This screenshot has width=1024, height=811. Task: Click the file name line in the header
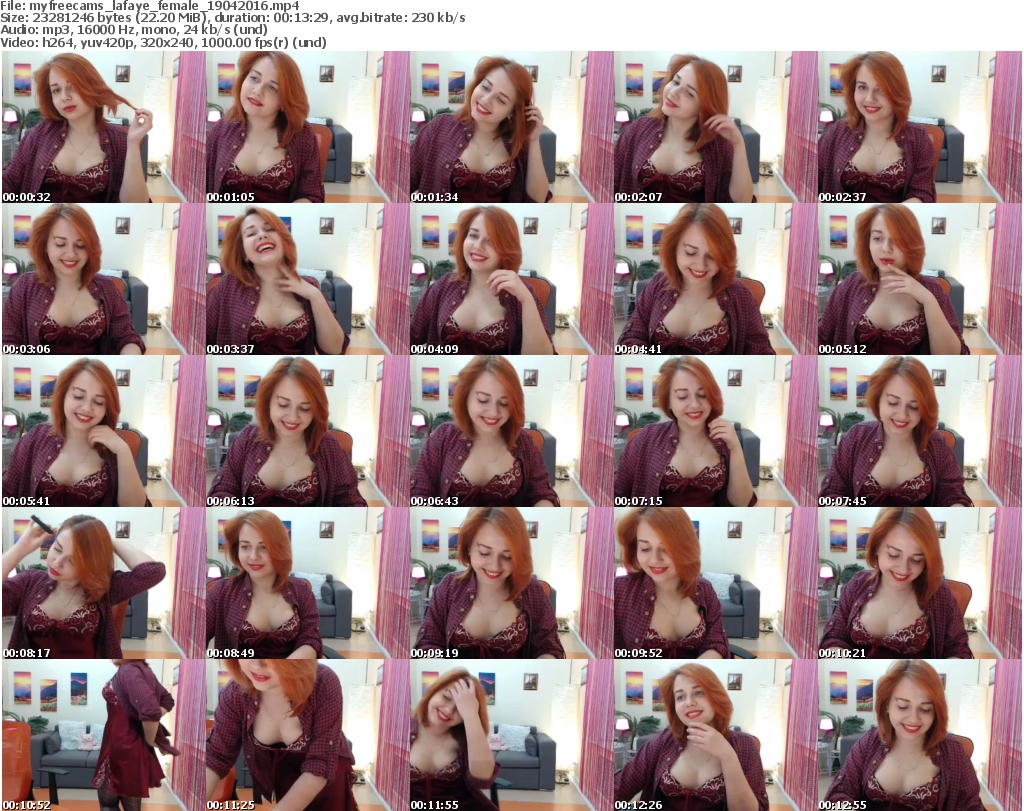150,6
